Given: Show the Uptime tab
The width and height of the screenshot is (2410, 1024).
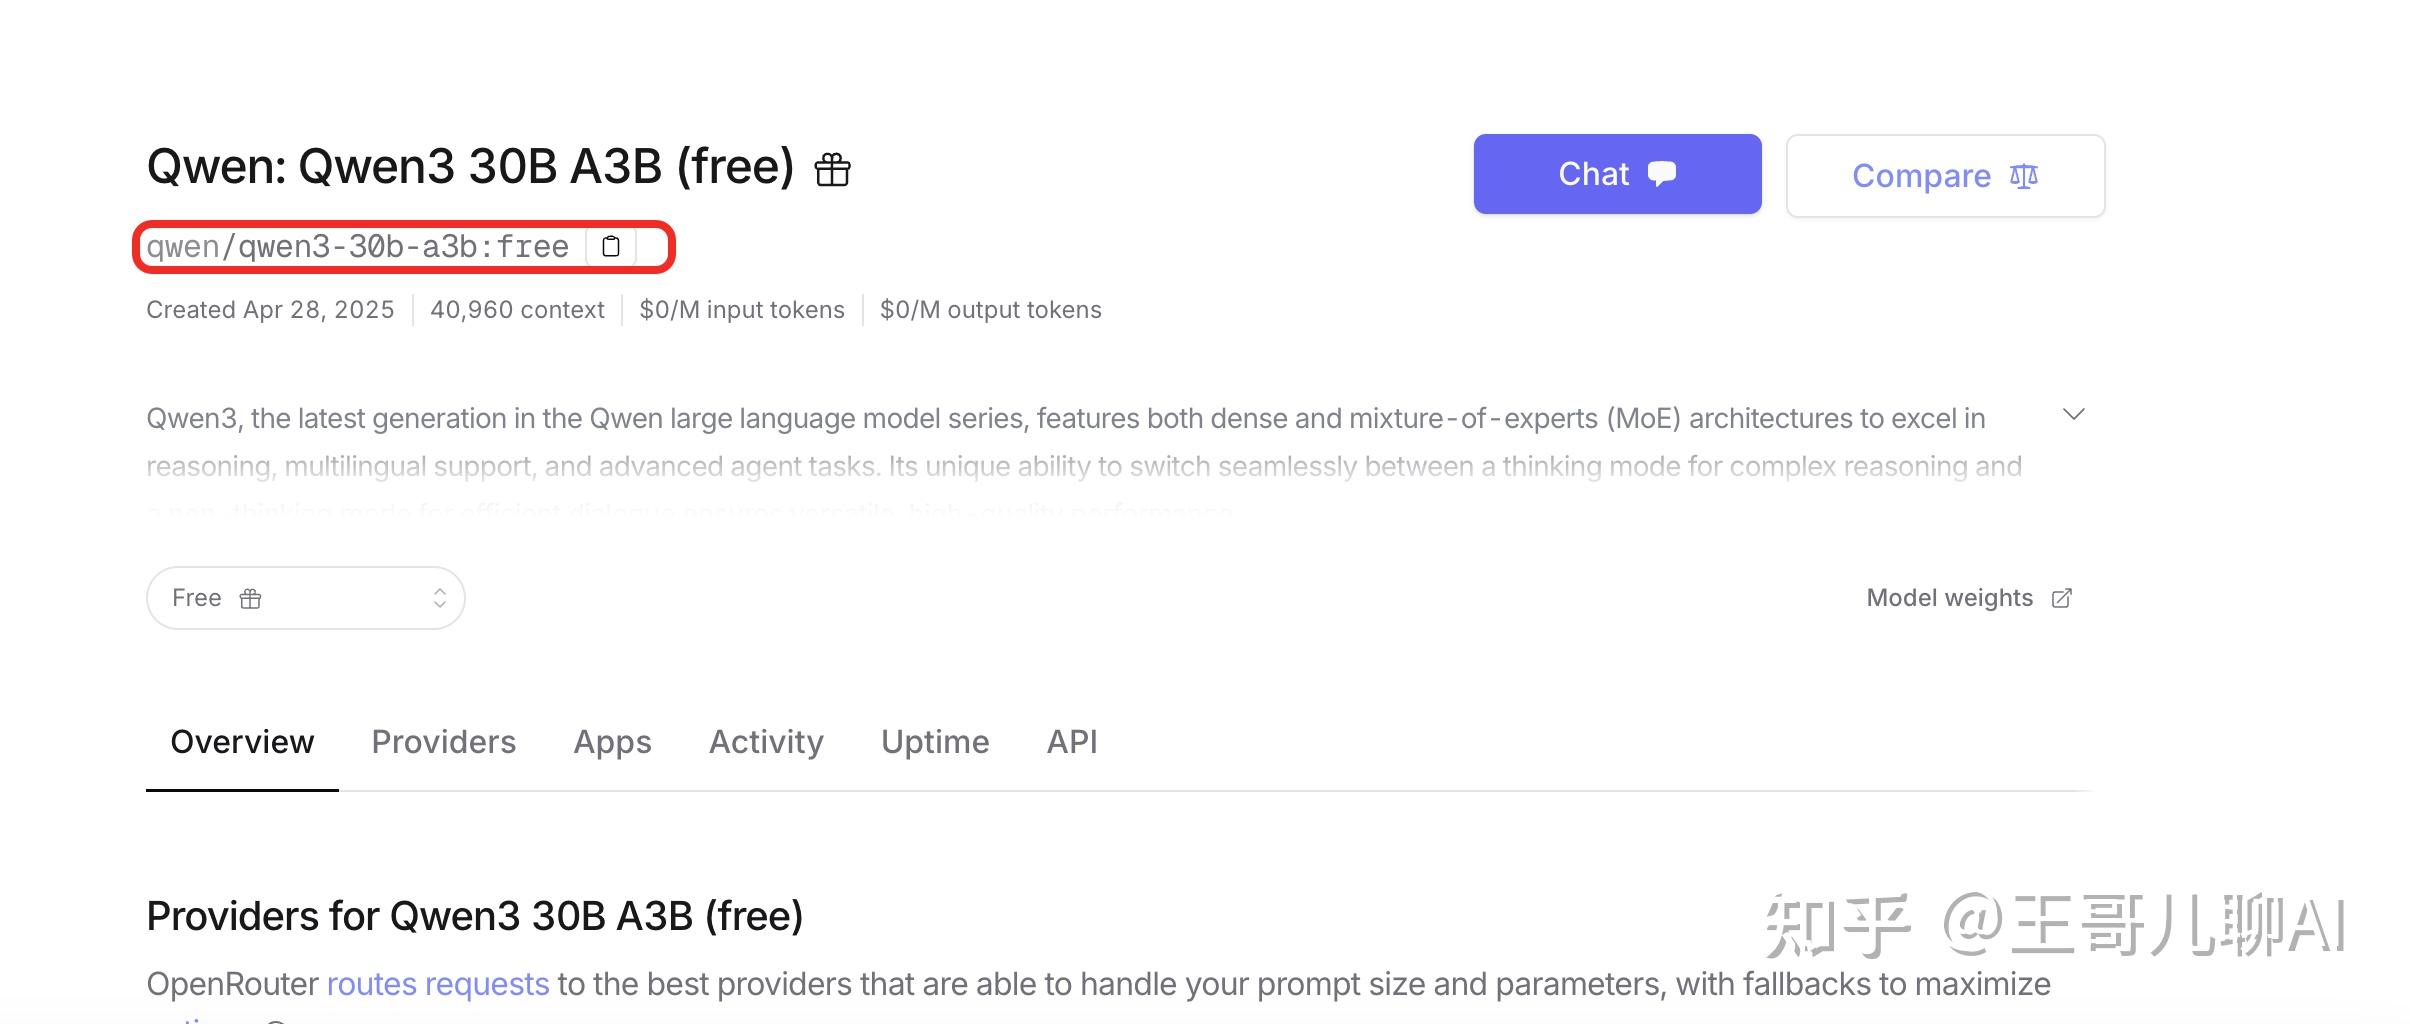Looking at the screenshot, I should click(x=935, y=742).
